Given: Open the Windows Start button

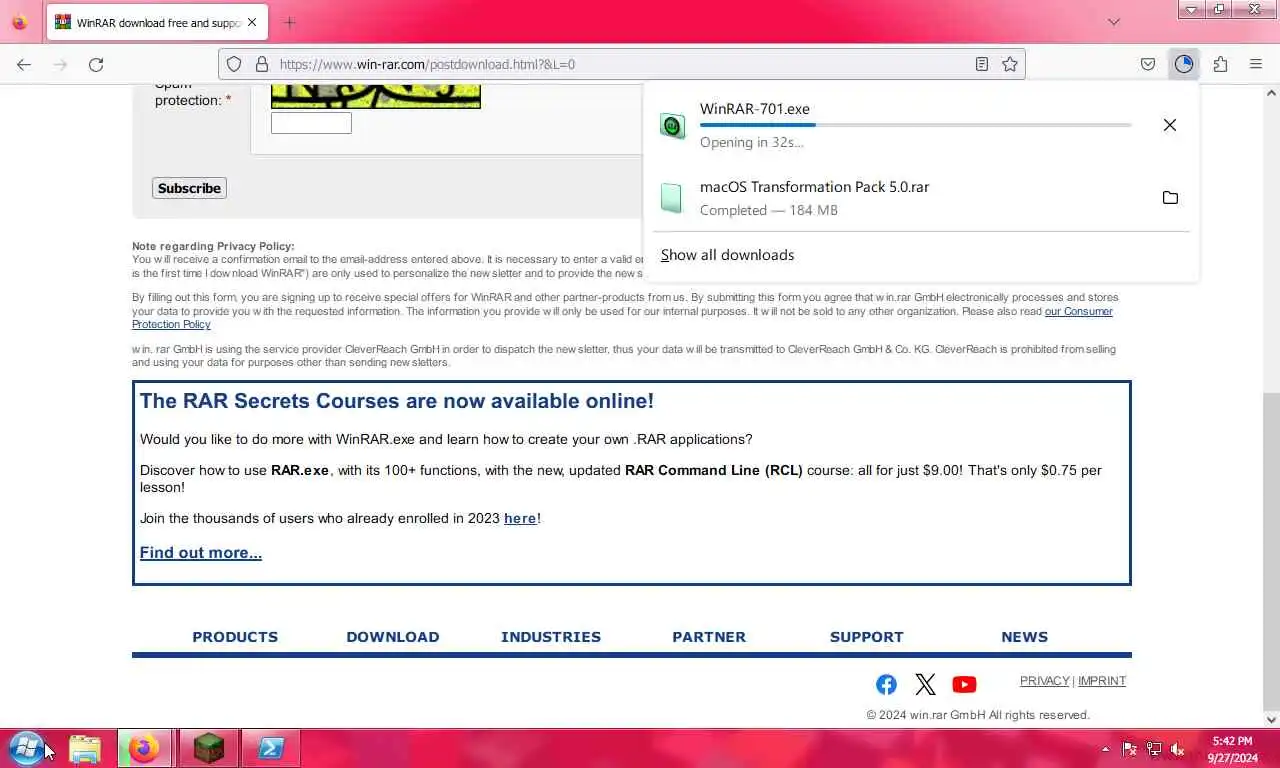Looking at the screenshot, I should coord(26,748).
